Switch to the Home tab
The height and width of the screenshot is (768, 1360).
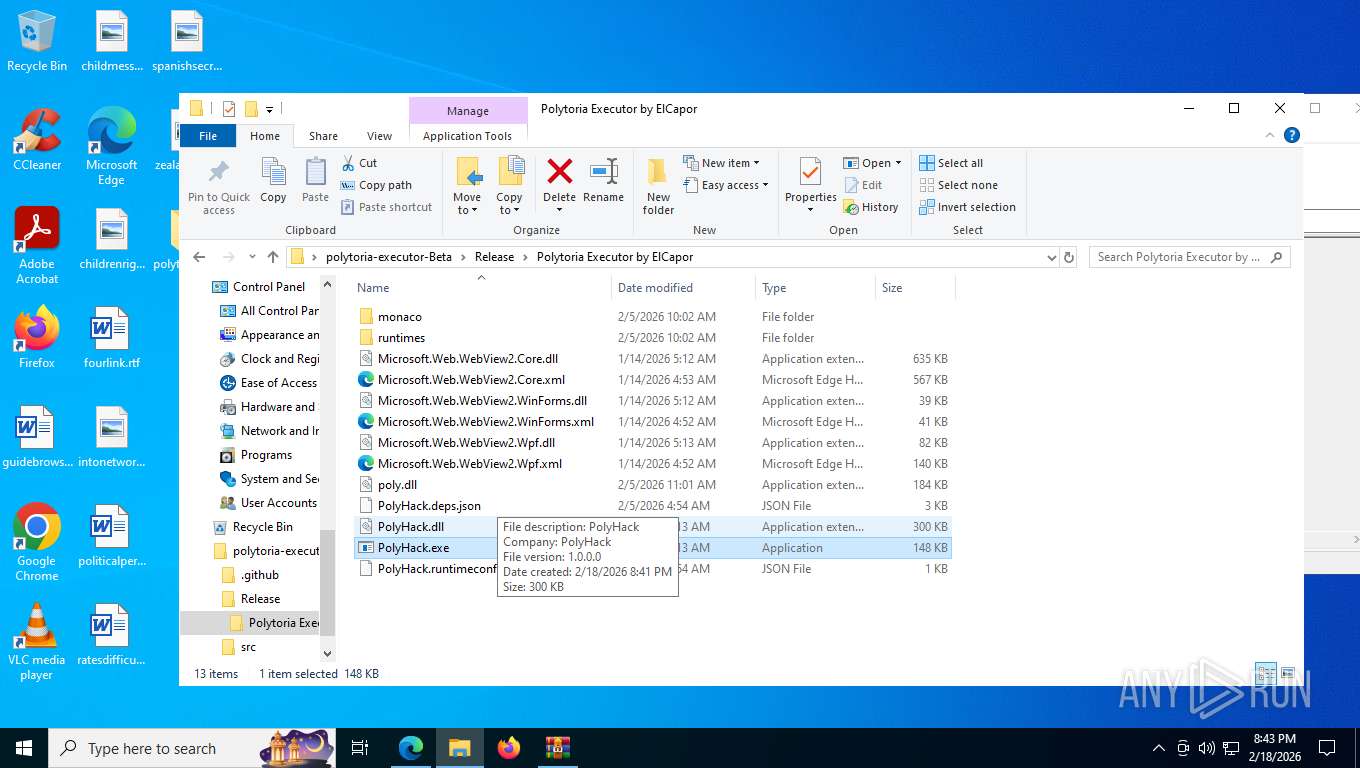(x=265, y=136)
